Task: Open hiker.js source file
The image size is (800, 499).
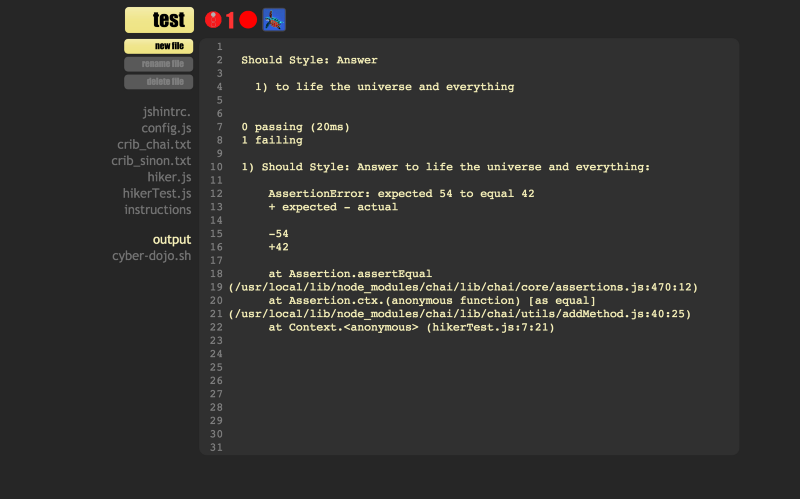Action: (169, 177)
